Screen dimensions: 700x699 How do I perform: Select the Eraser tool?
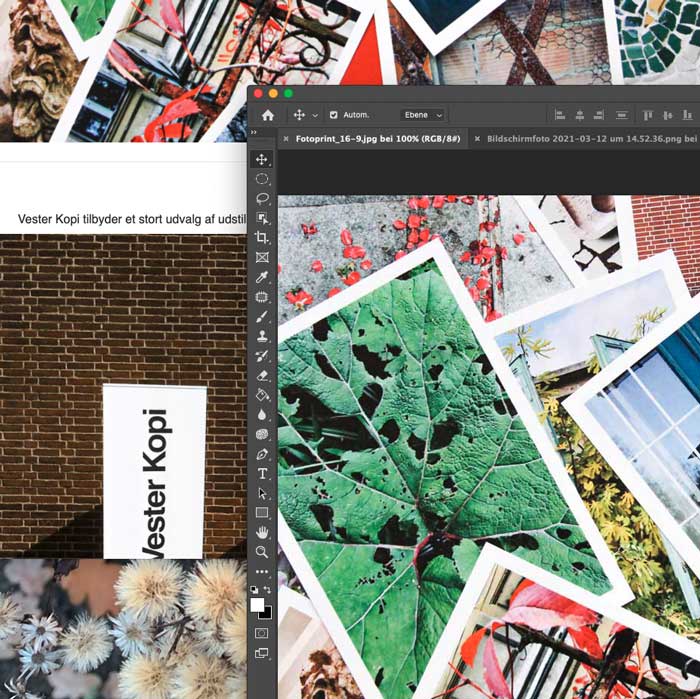262,375
